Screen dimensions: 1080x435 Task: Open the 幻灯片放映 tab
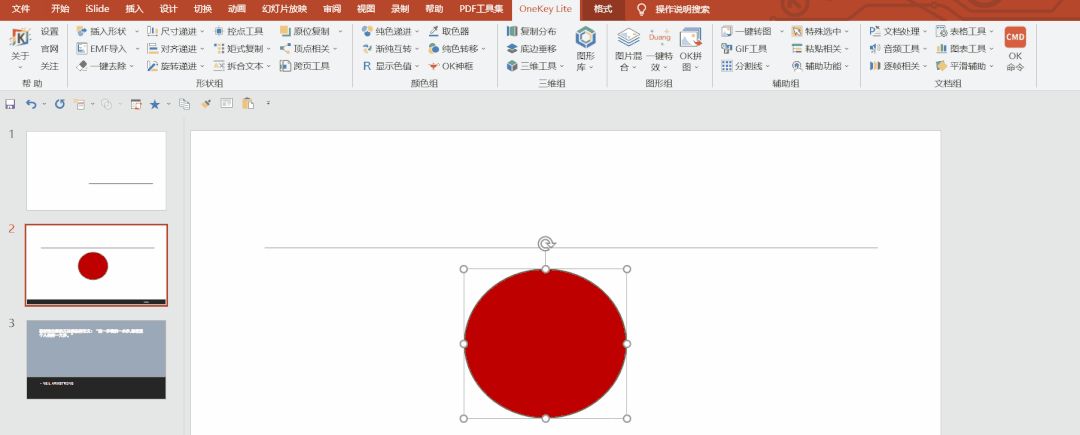284,9
